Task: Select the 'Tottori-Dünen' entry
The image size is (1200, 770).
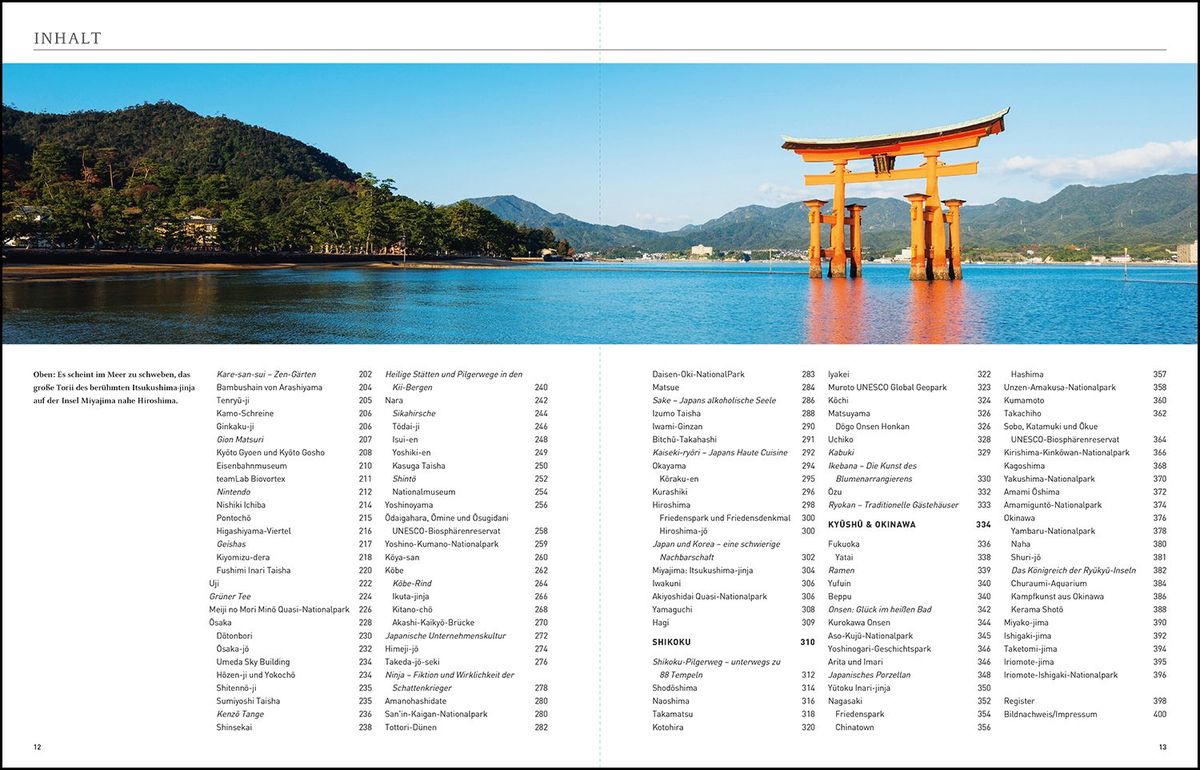Action: [409, 727]
